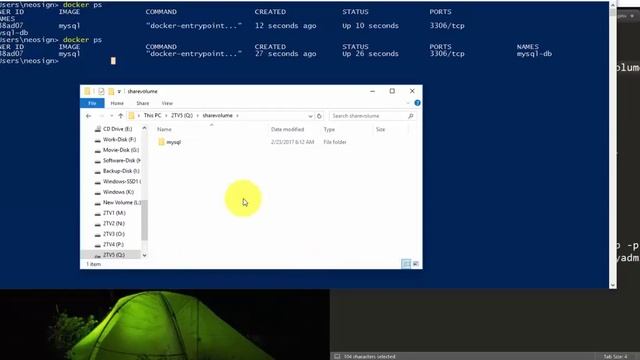
Task: Go up one folder level
Action: point(120,116)
